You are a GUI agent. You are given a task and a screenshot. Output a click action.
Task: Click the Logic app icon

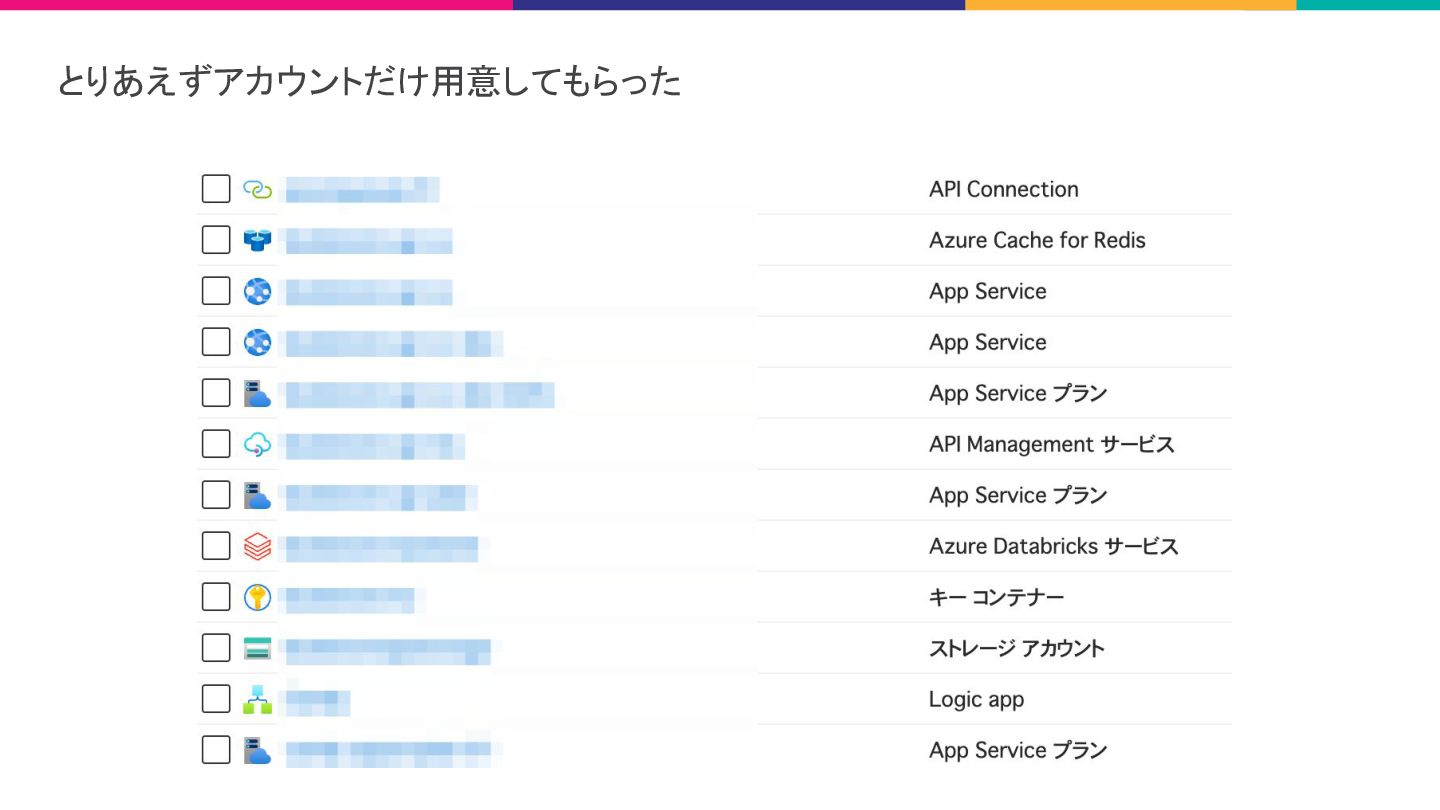(257, 699)
